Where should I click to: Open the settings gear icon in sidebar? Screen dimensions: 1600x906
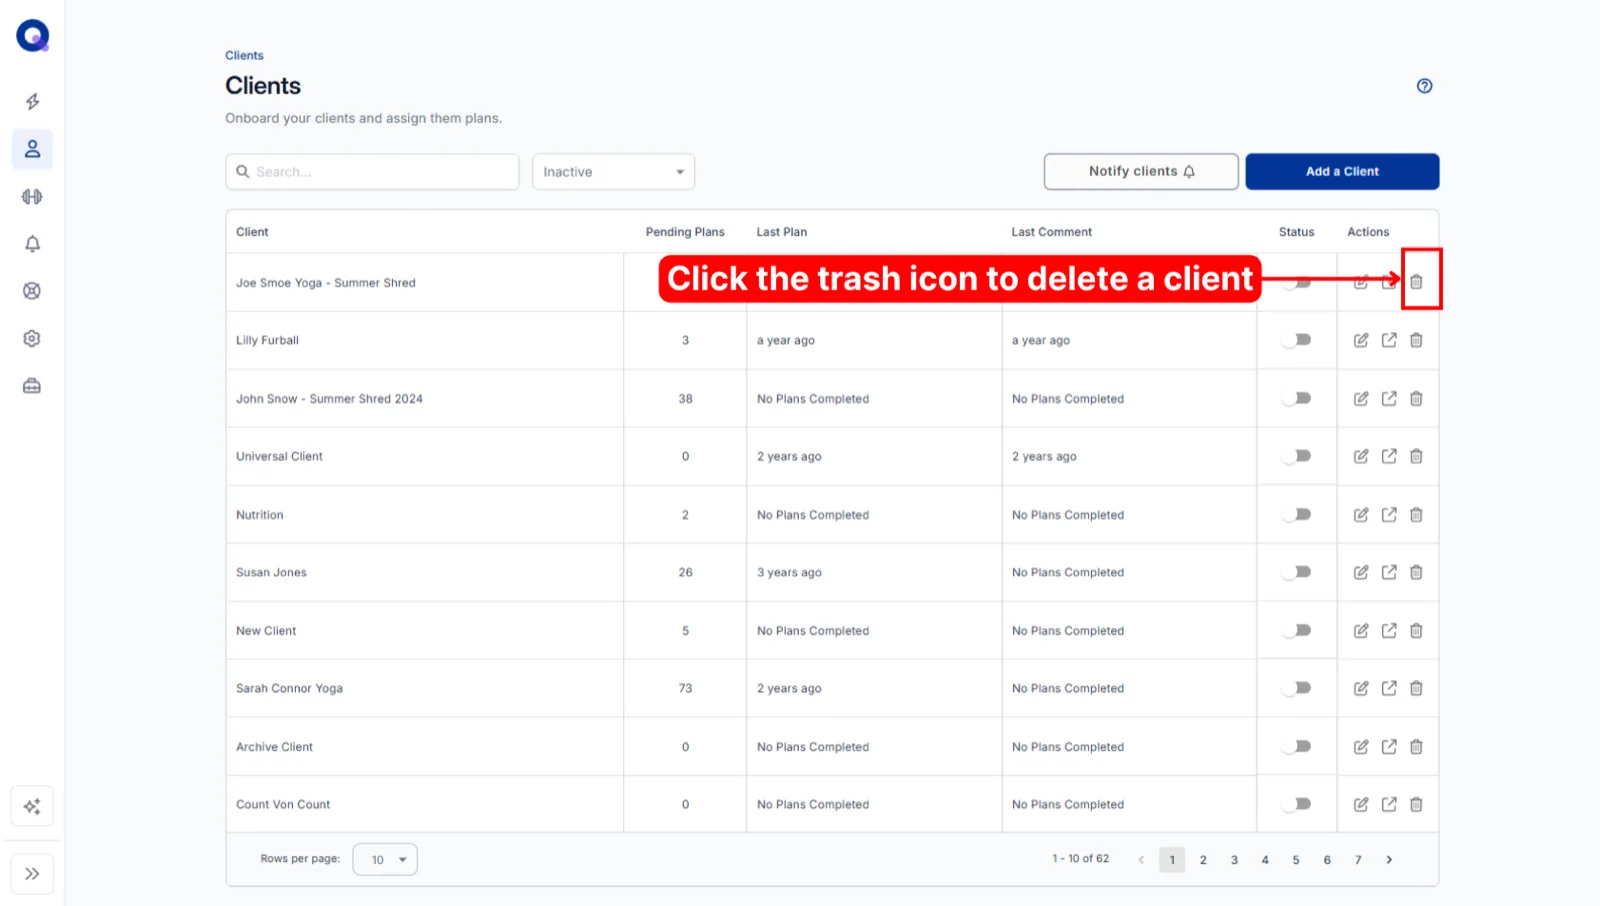click(x=32, y=339)
